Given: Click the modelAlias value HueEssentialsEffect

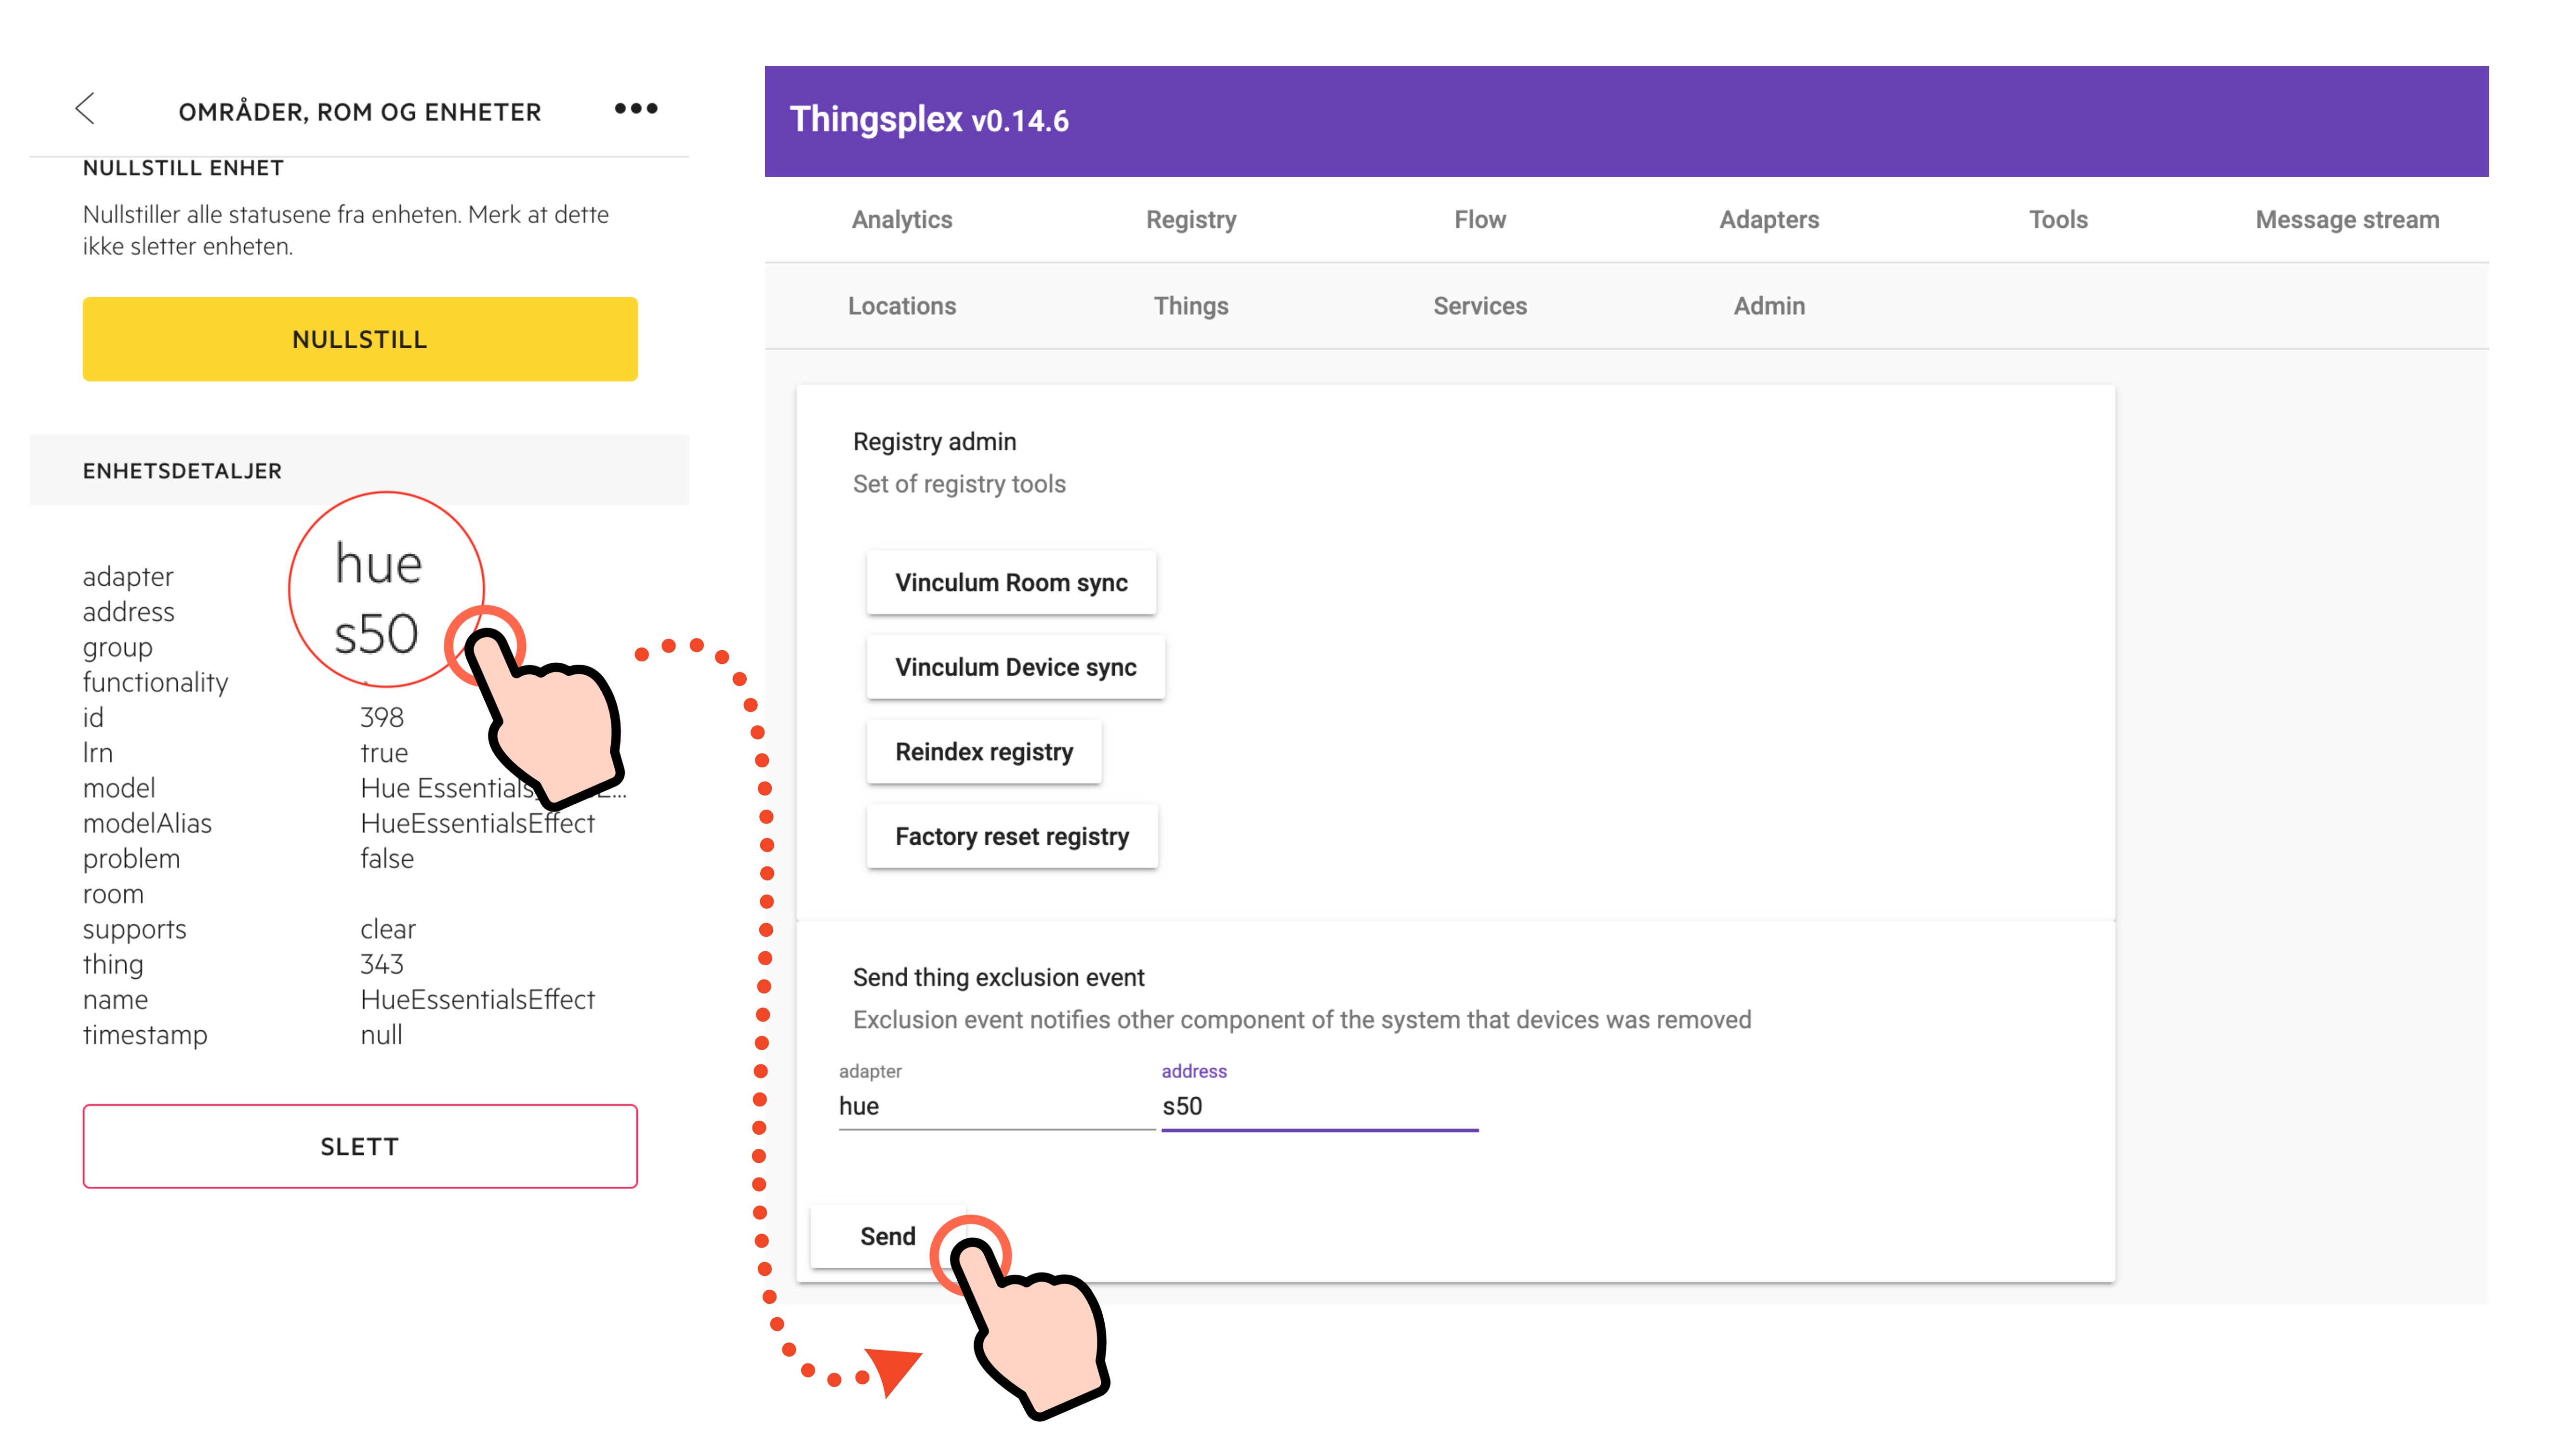Looking at the screenshot, I should coord(477,824).
